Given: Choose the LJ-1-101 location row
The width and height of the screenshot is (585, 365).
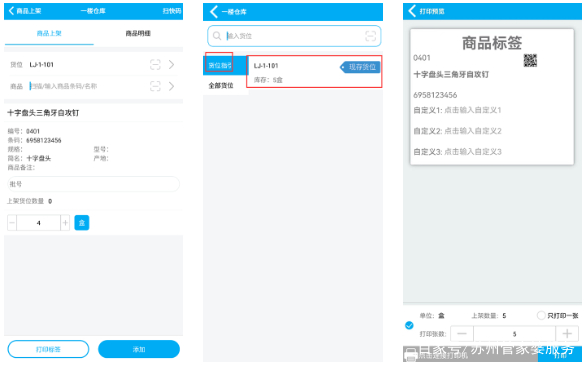Looking at the screenshot, I should tap(314, 72).
